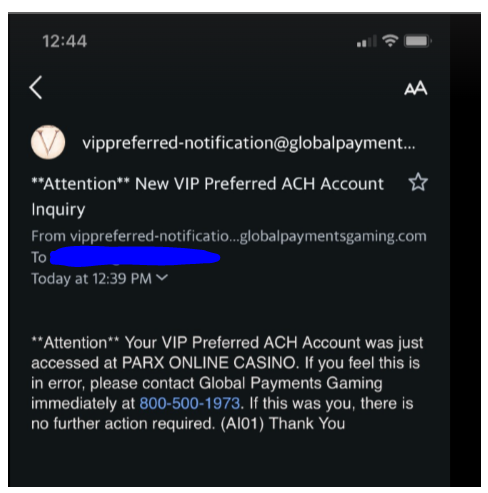Tap PARX ONLINE CASINO in the message body
The image size is (488, 493).
pos(209,363)
